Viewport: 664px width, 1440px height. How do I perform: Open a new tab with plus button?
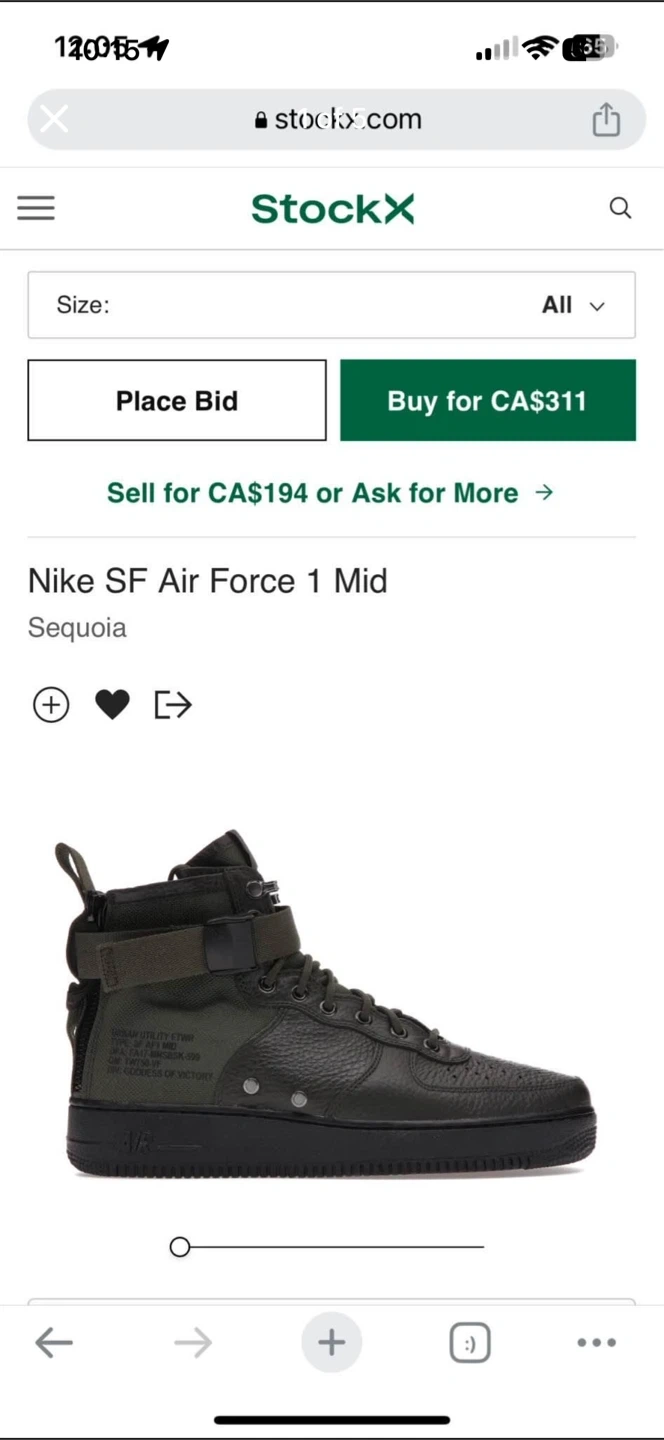click(331, 1343)
